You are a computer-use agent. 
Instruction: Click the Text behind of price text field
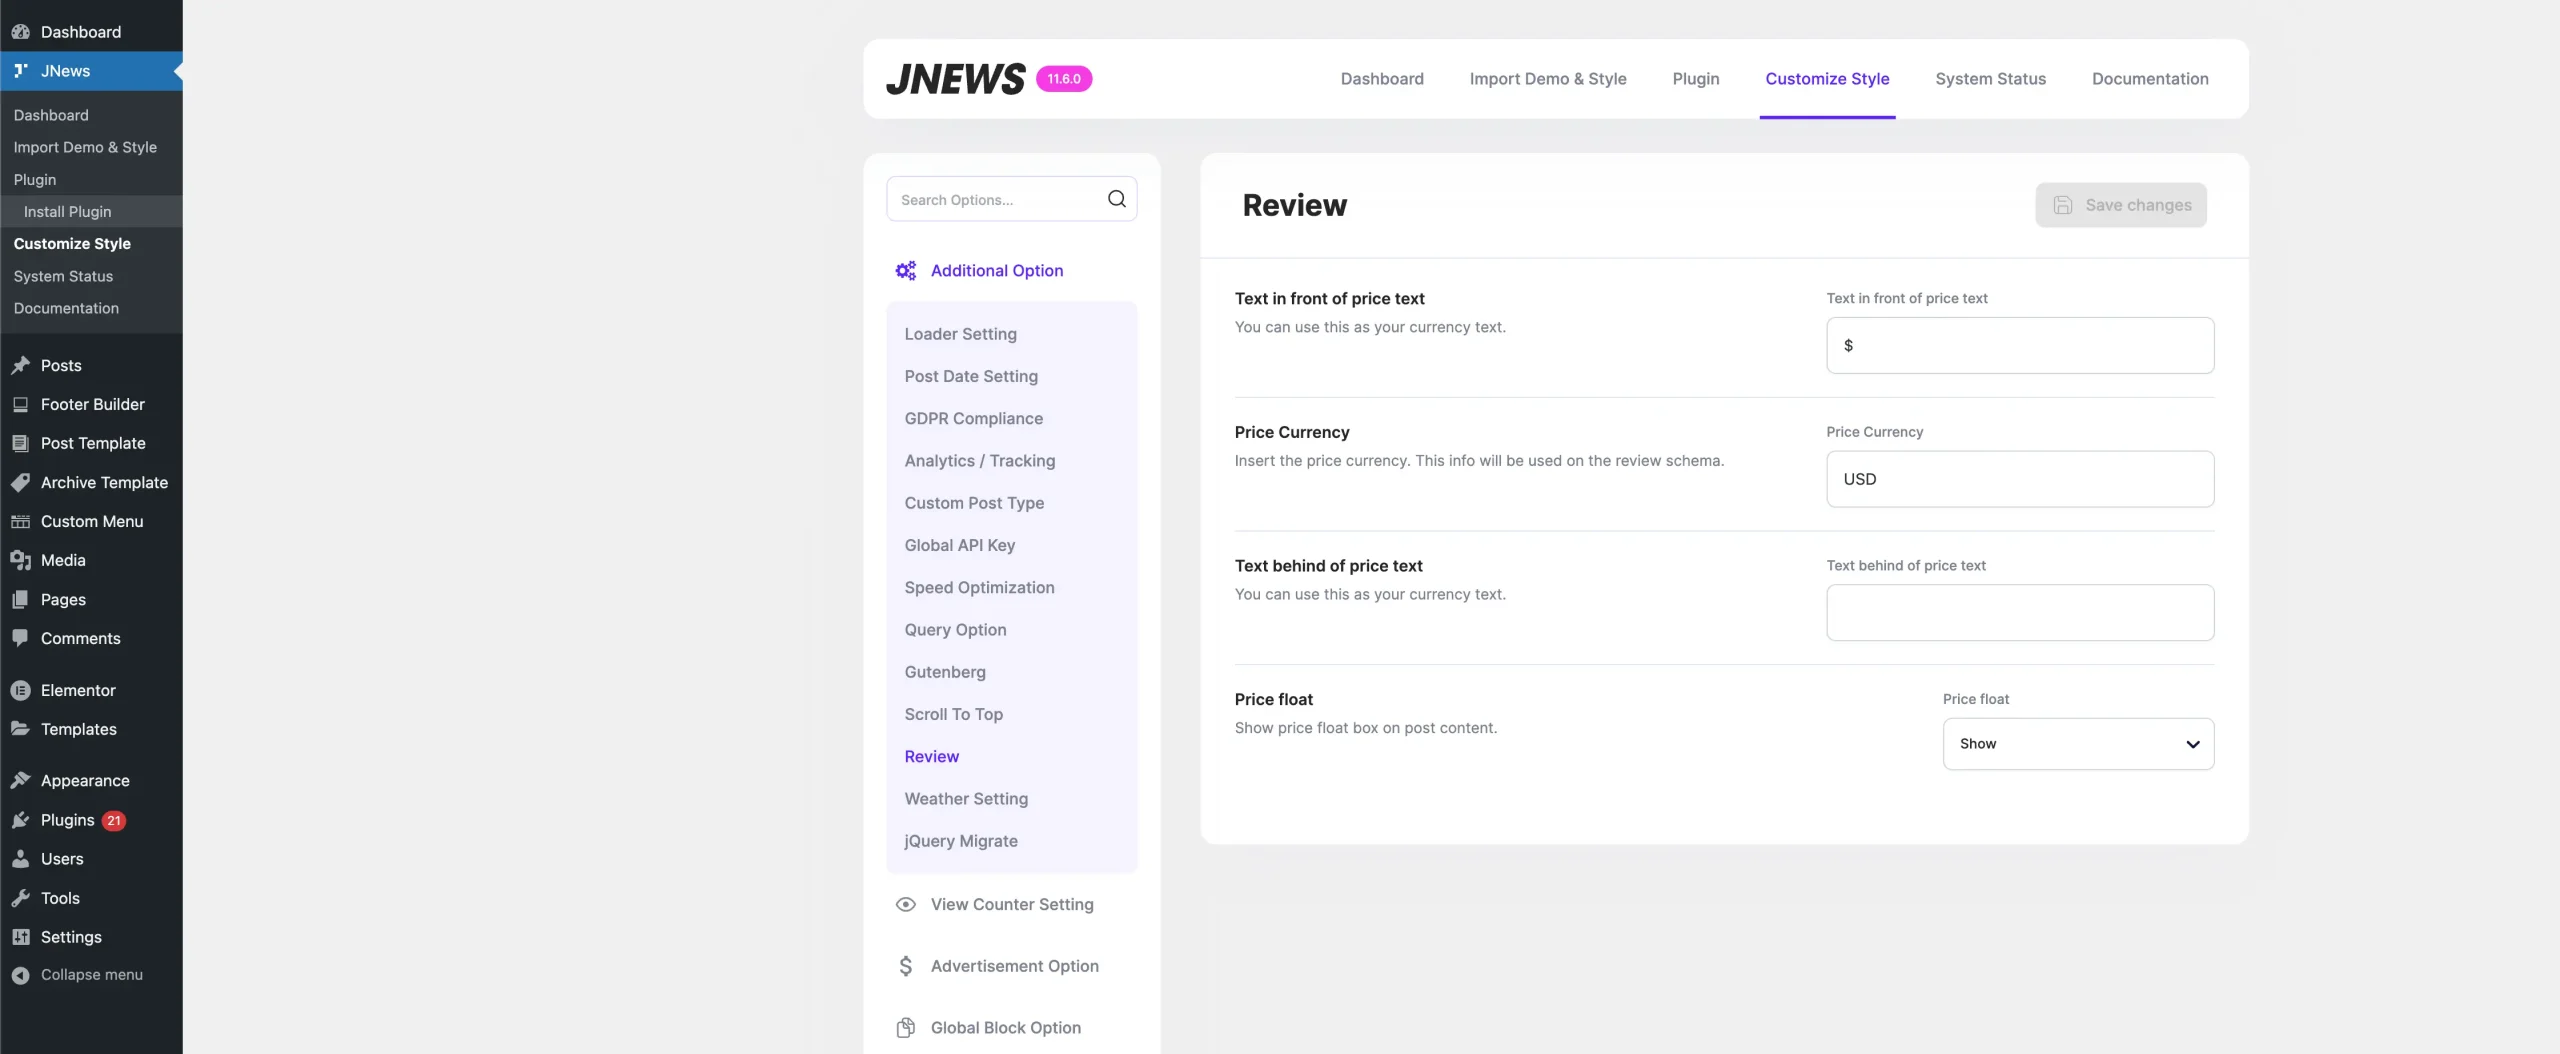tap(2019, 613)
